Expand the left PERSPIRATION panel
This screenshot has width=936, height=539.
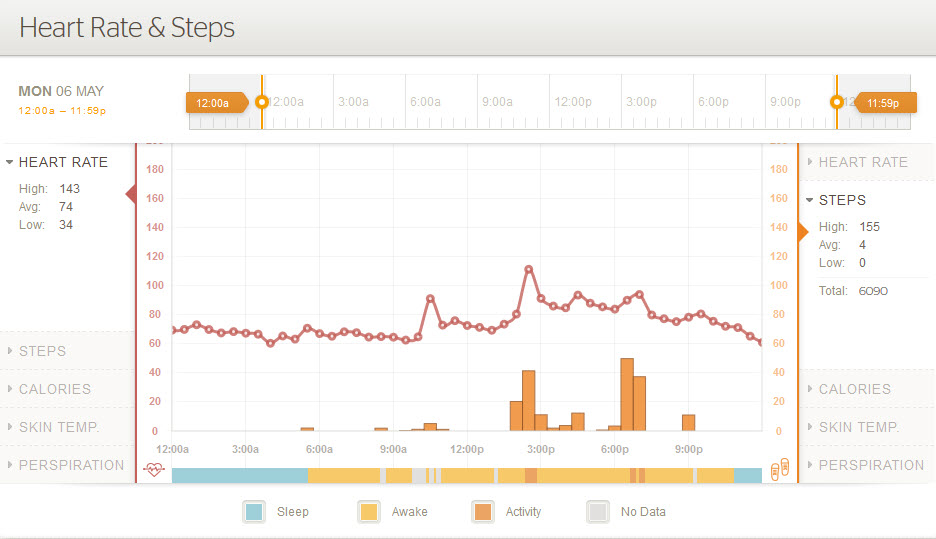[x=71, y=465]
